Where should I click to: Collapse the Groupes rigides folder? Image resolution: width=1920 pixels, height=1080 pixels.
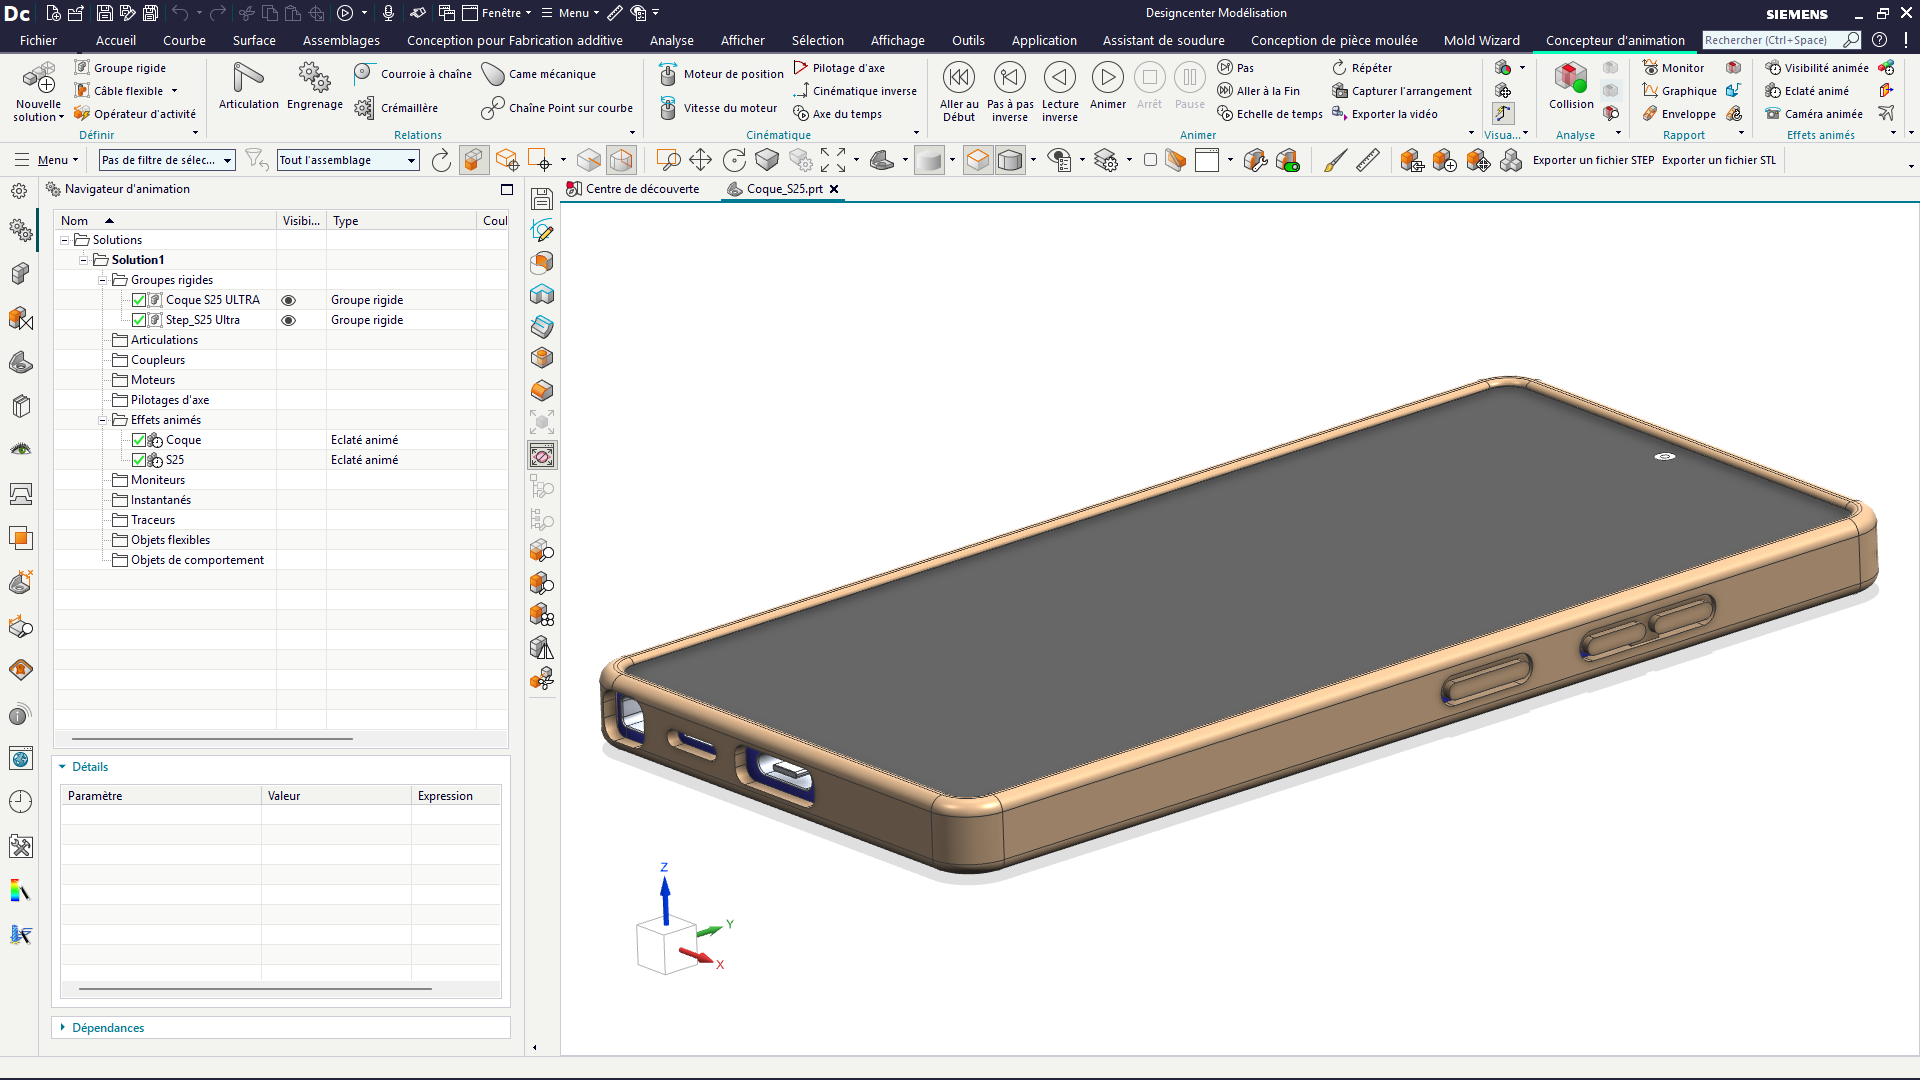[x=102, y=280]
